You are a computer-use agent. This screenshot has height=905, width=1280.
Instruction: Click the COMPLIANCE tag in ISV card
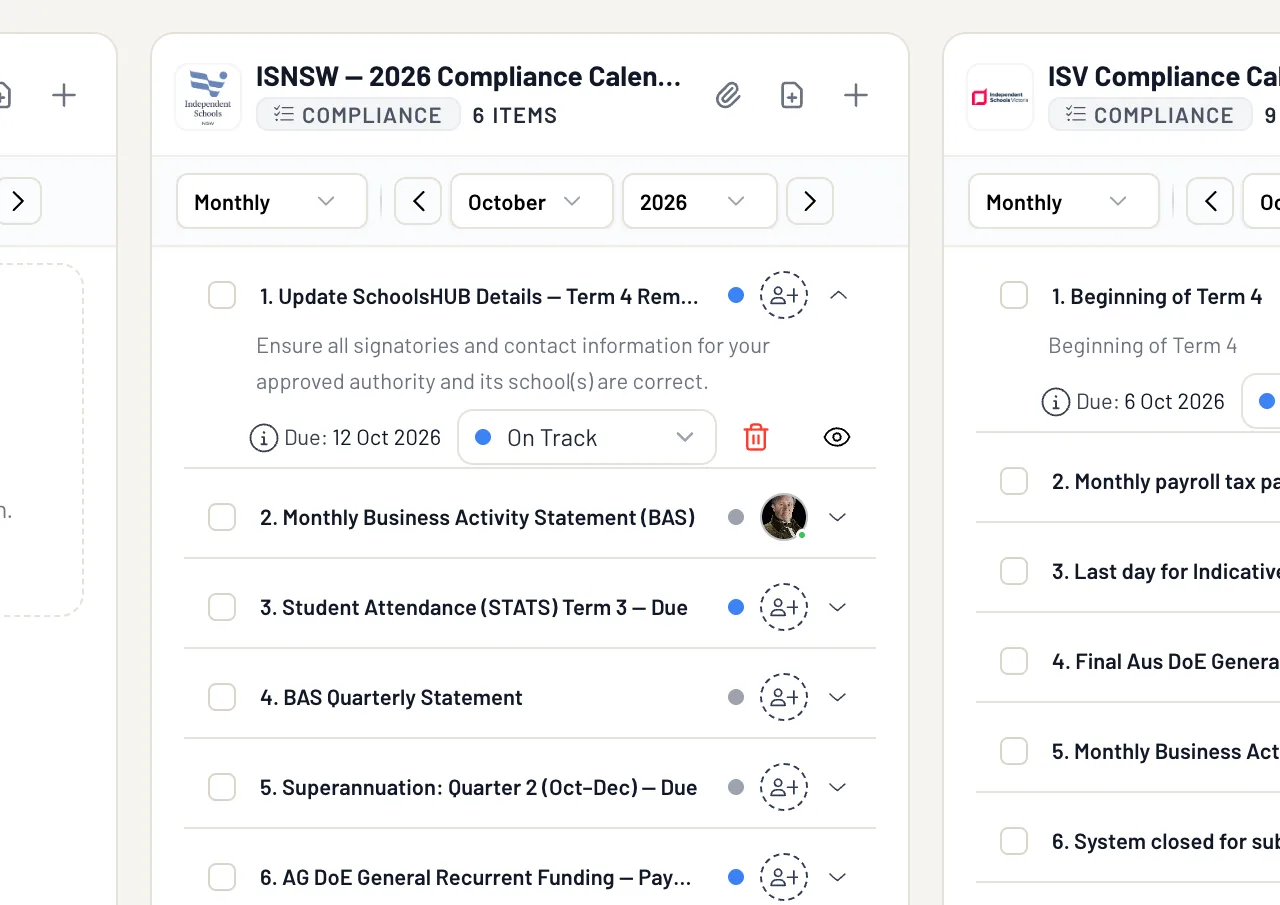[x=1150, y=115]
